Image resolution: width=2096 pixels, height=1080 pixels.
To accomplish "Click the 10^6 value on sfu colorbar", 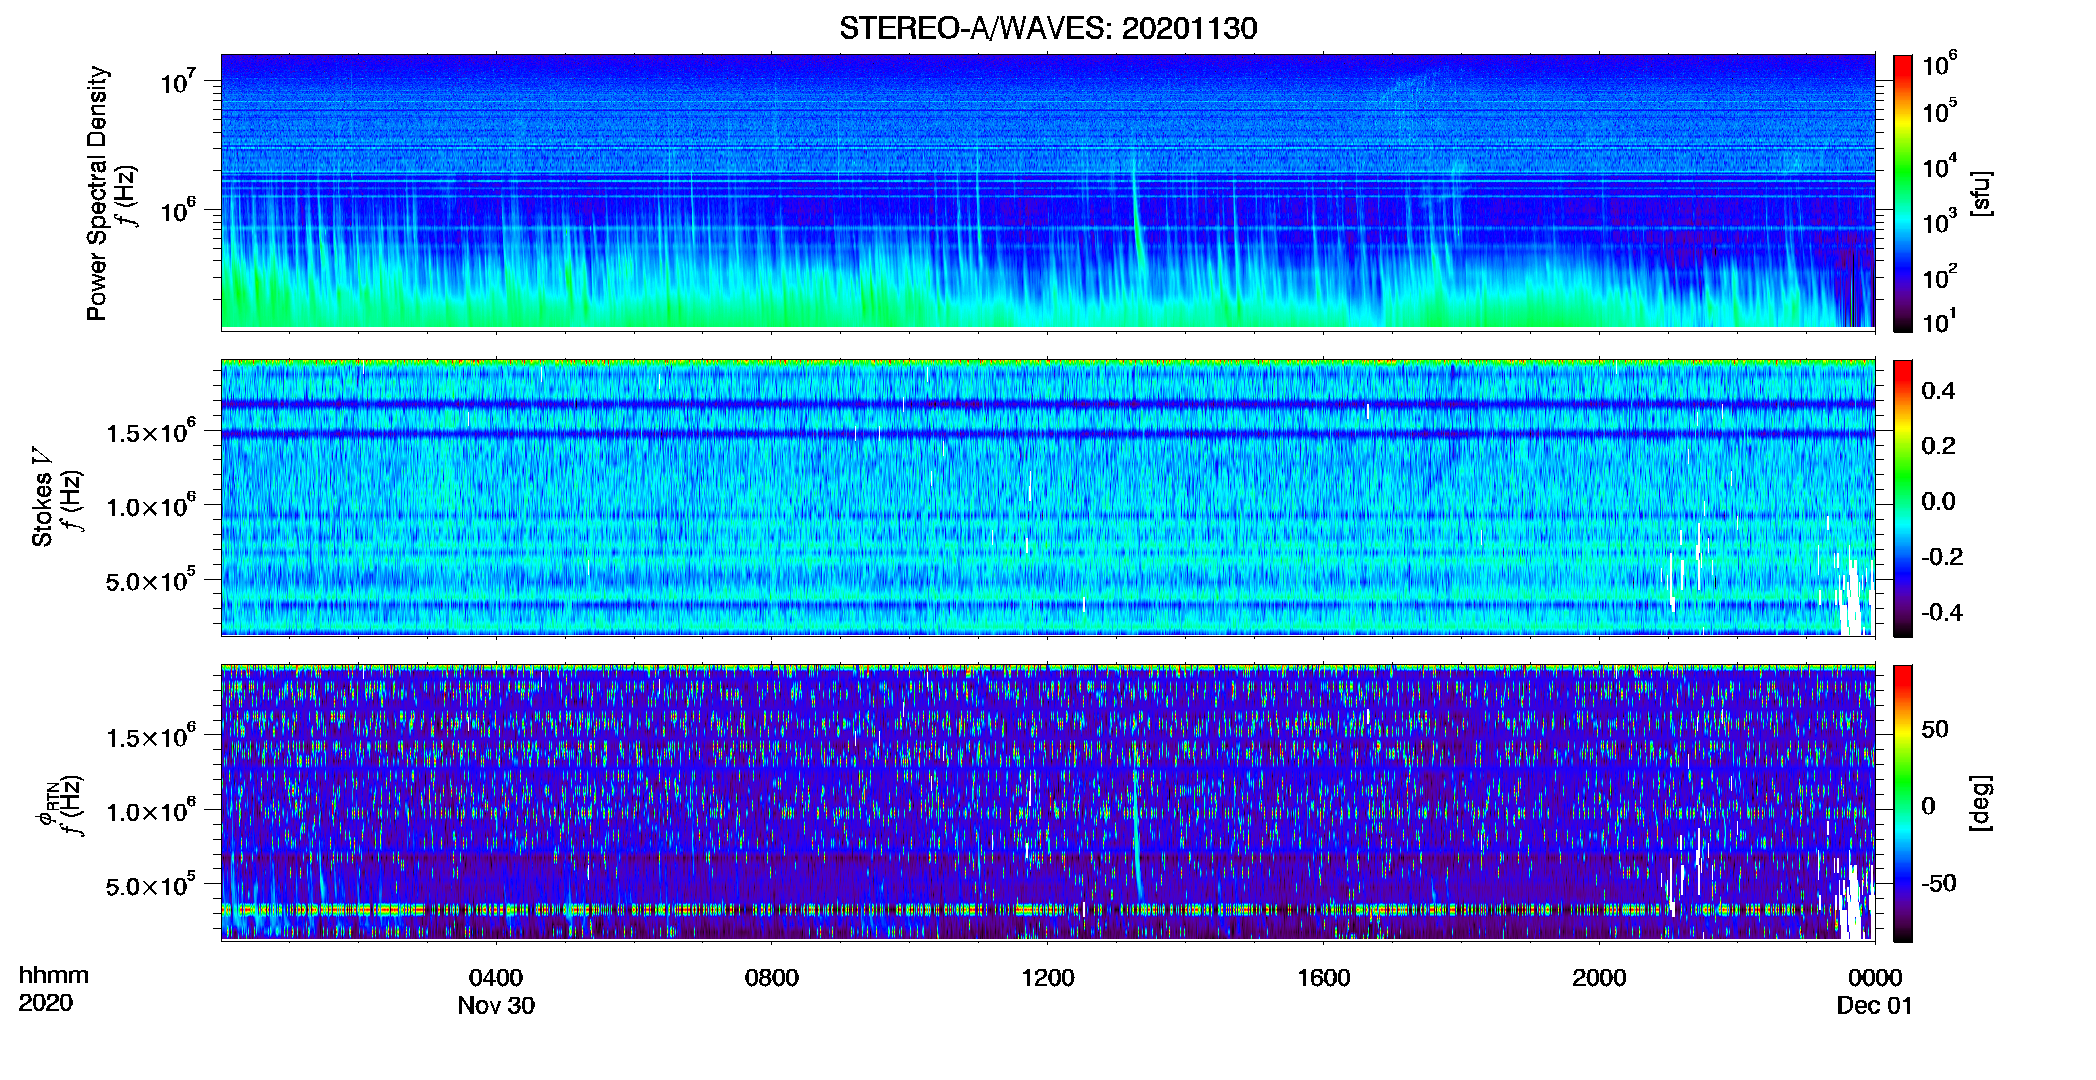I will coord(1940,65).
